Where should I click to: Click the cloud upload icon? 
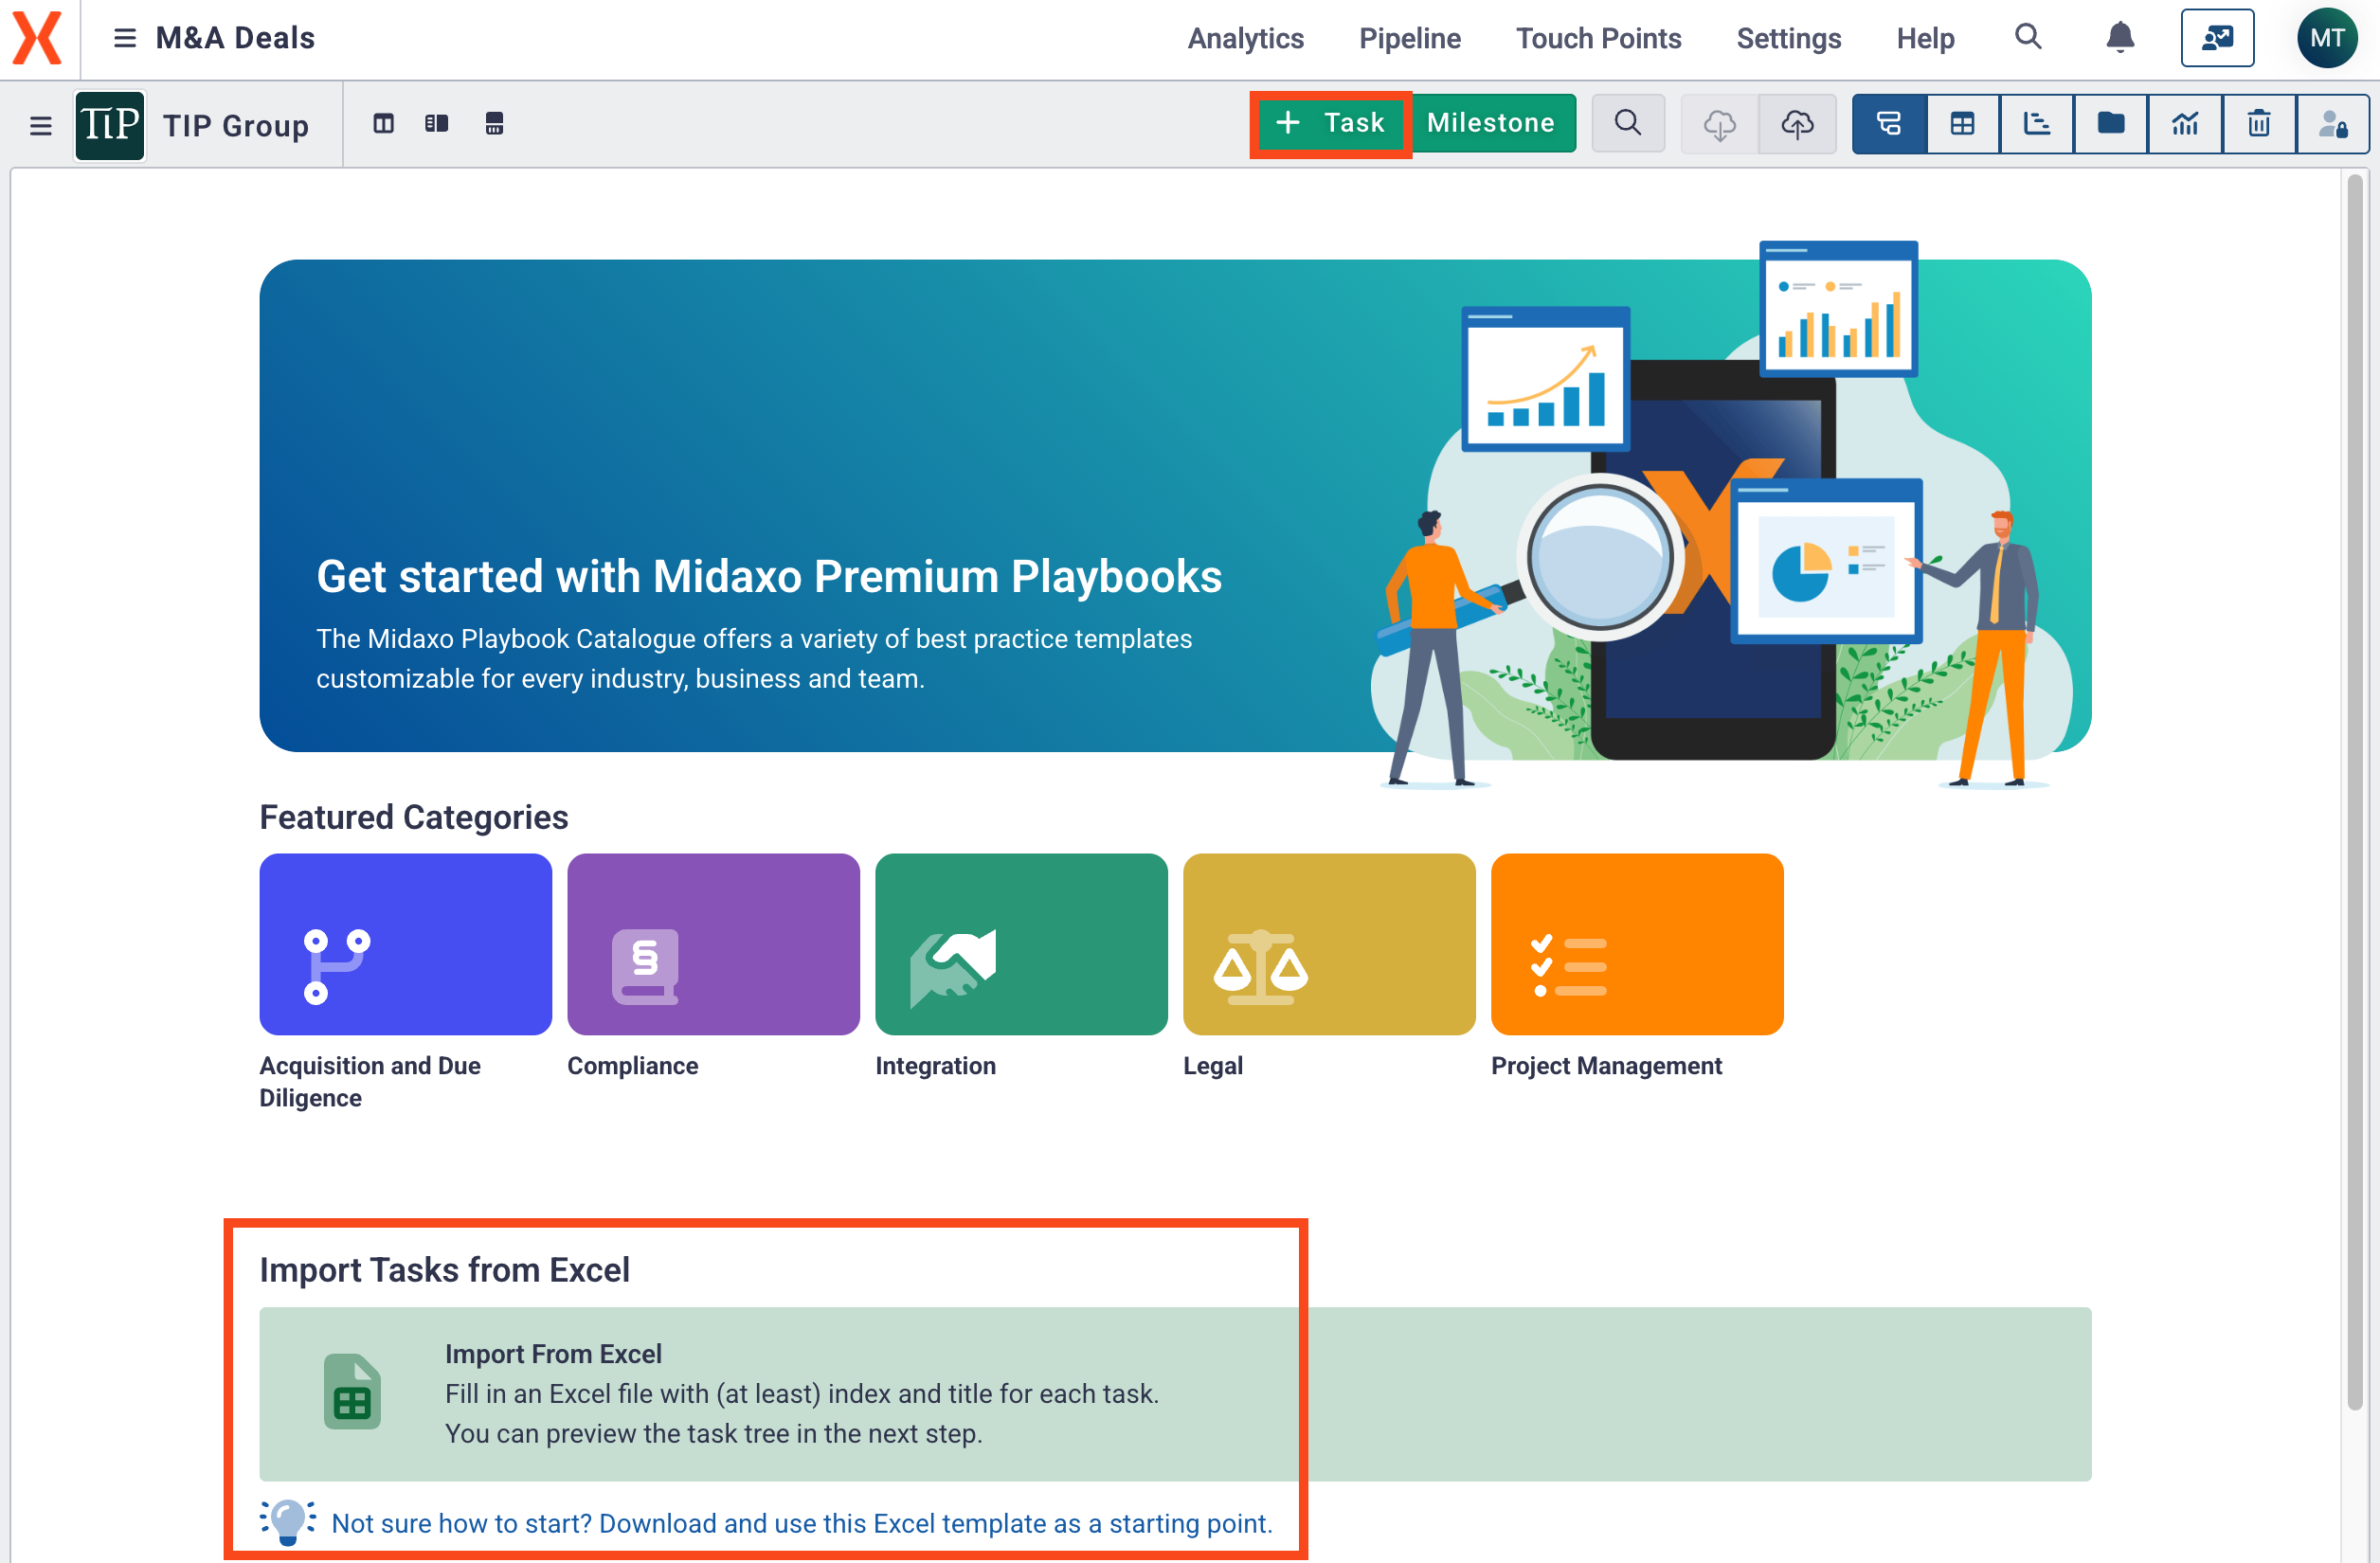click(x=1797, y=124)
